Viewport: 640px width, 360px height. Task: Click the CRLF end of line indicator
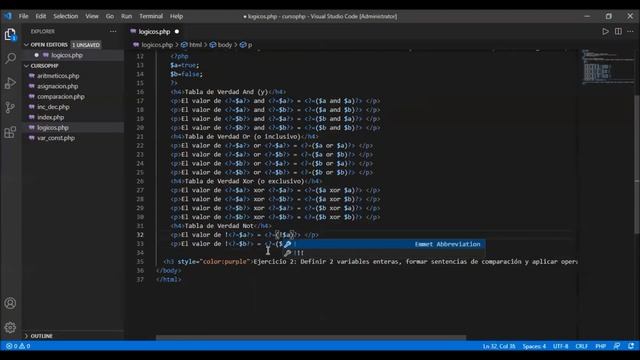click(581, 346)
